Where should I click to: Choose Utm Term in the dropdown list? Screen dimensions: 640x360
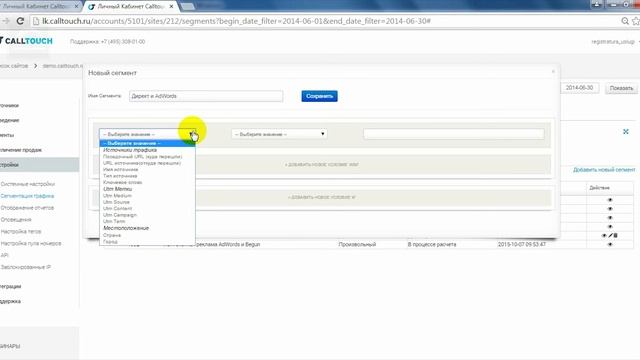(x=114, y=221)
